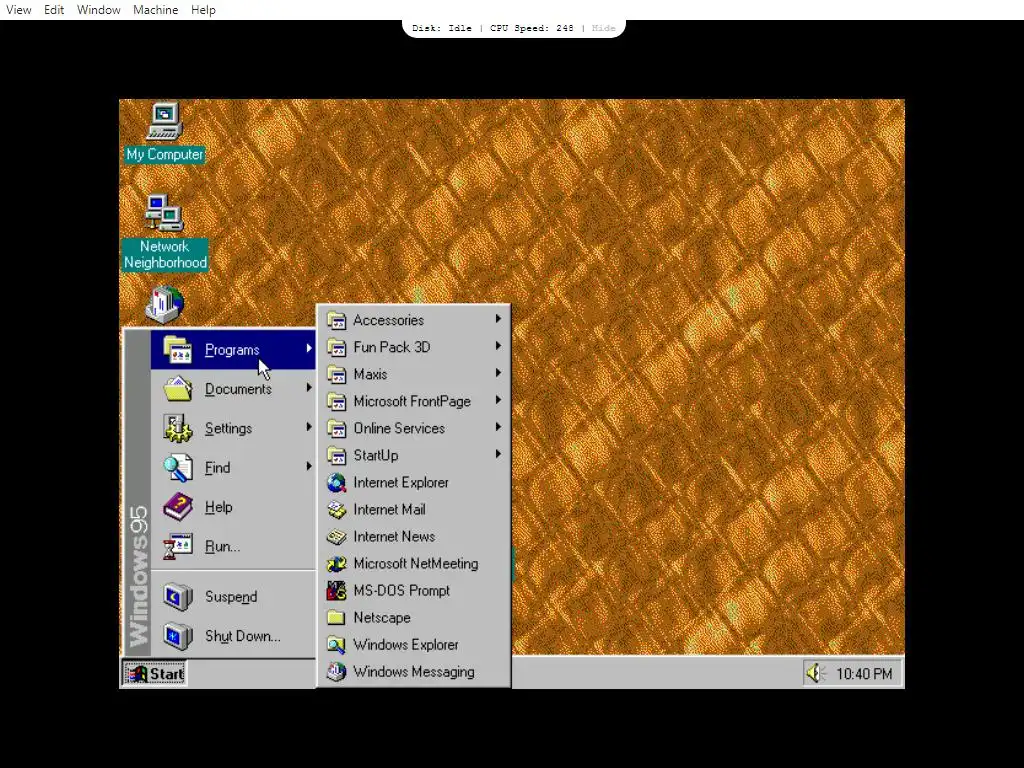The height and width of the screenshot is (768, 1024).
Task: Click the StartUp group icon
Action: [x=336, y=455]
